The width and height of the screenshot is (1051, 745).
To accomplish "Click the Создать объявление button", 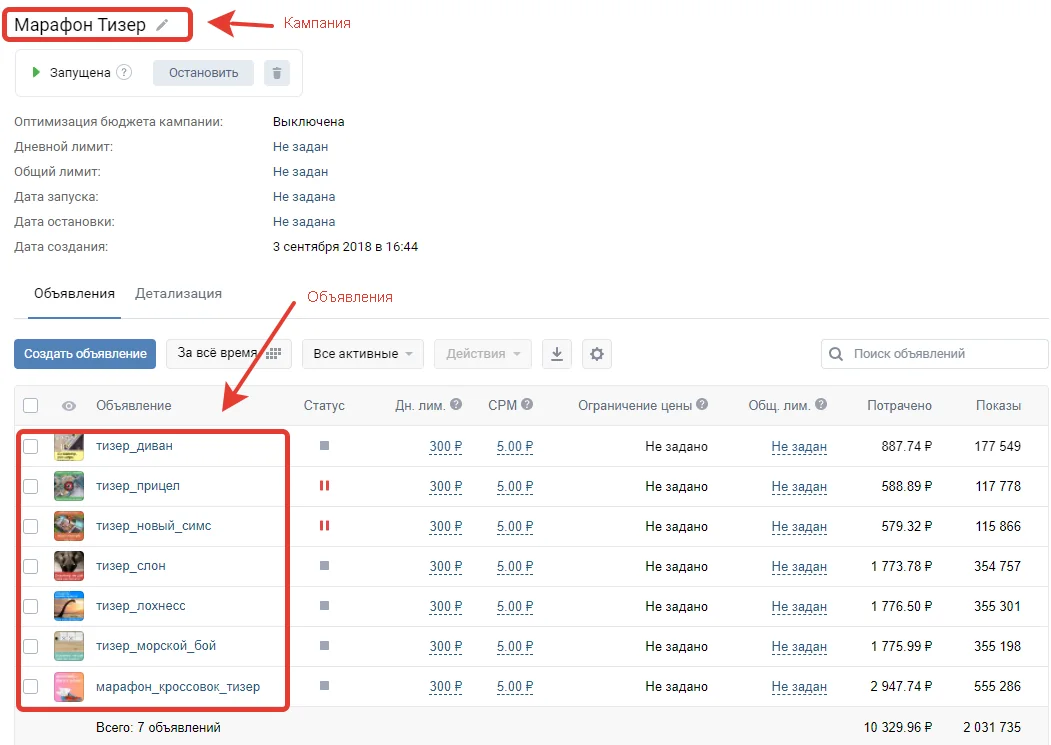I will click(85, 353).
